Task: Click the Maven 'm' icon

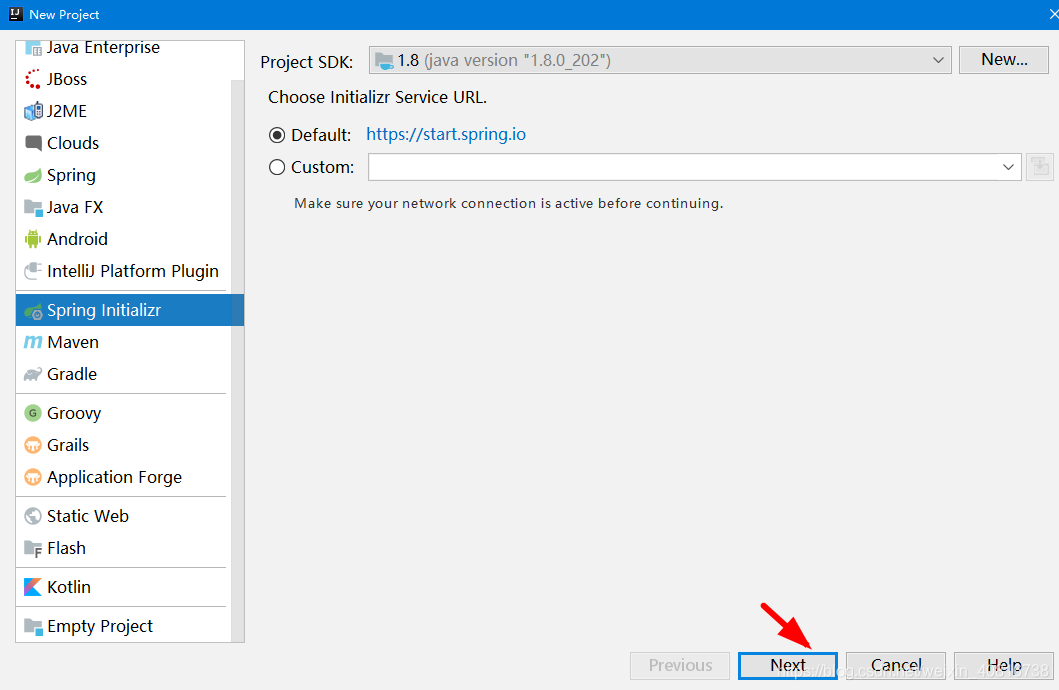Action: click(33, 342)
